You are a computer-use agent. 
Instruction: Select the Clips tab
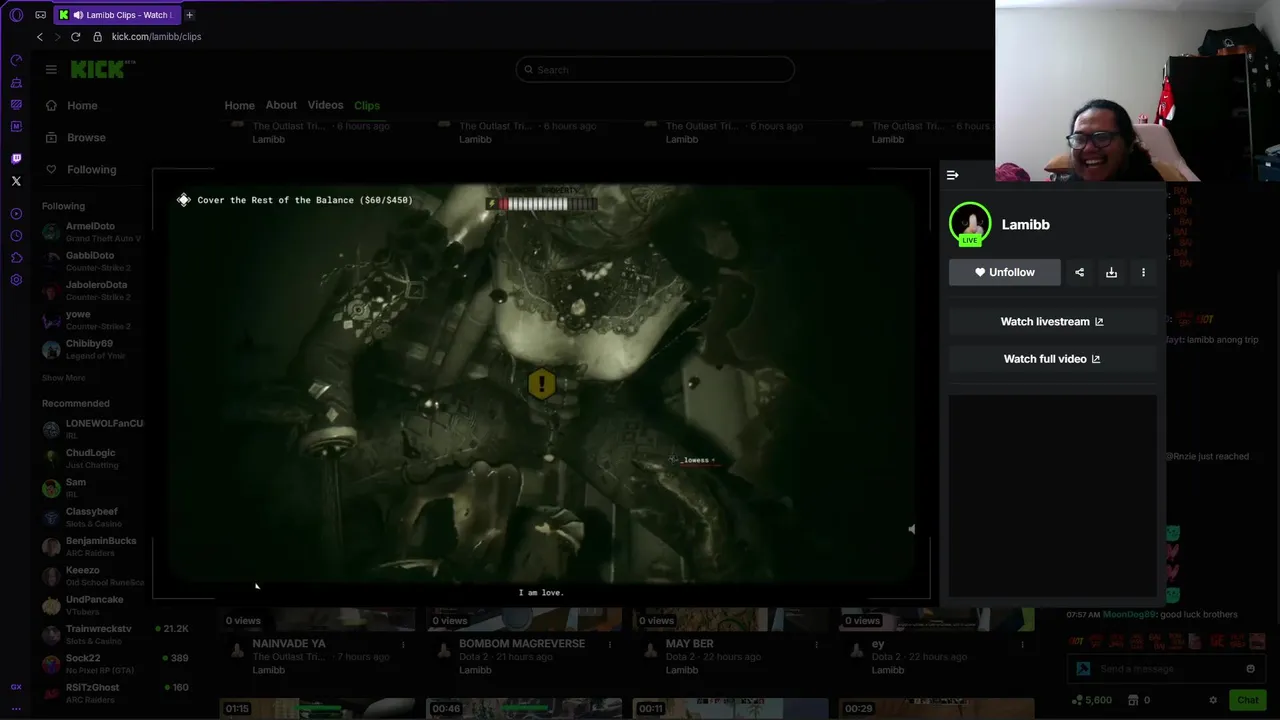pos(367,105)
